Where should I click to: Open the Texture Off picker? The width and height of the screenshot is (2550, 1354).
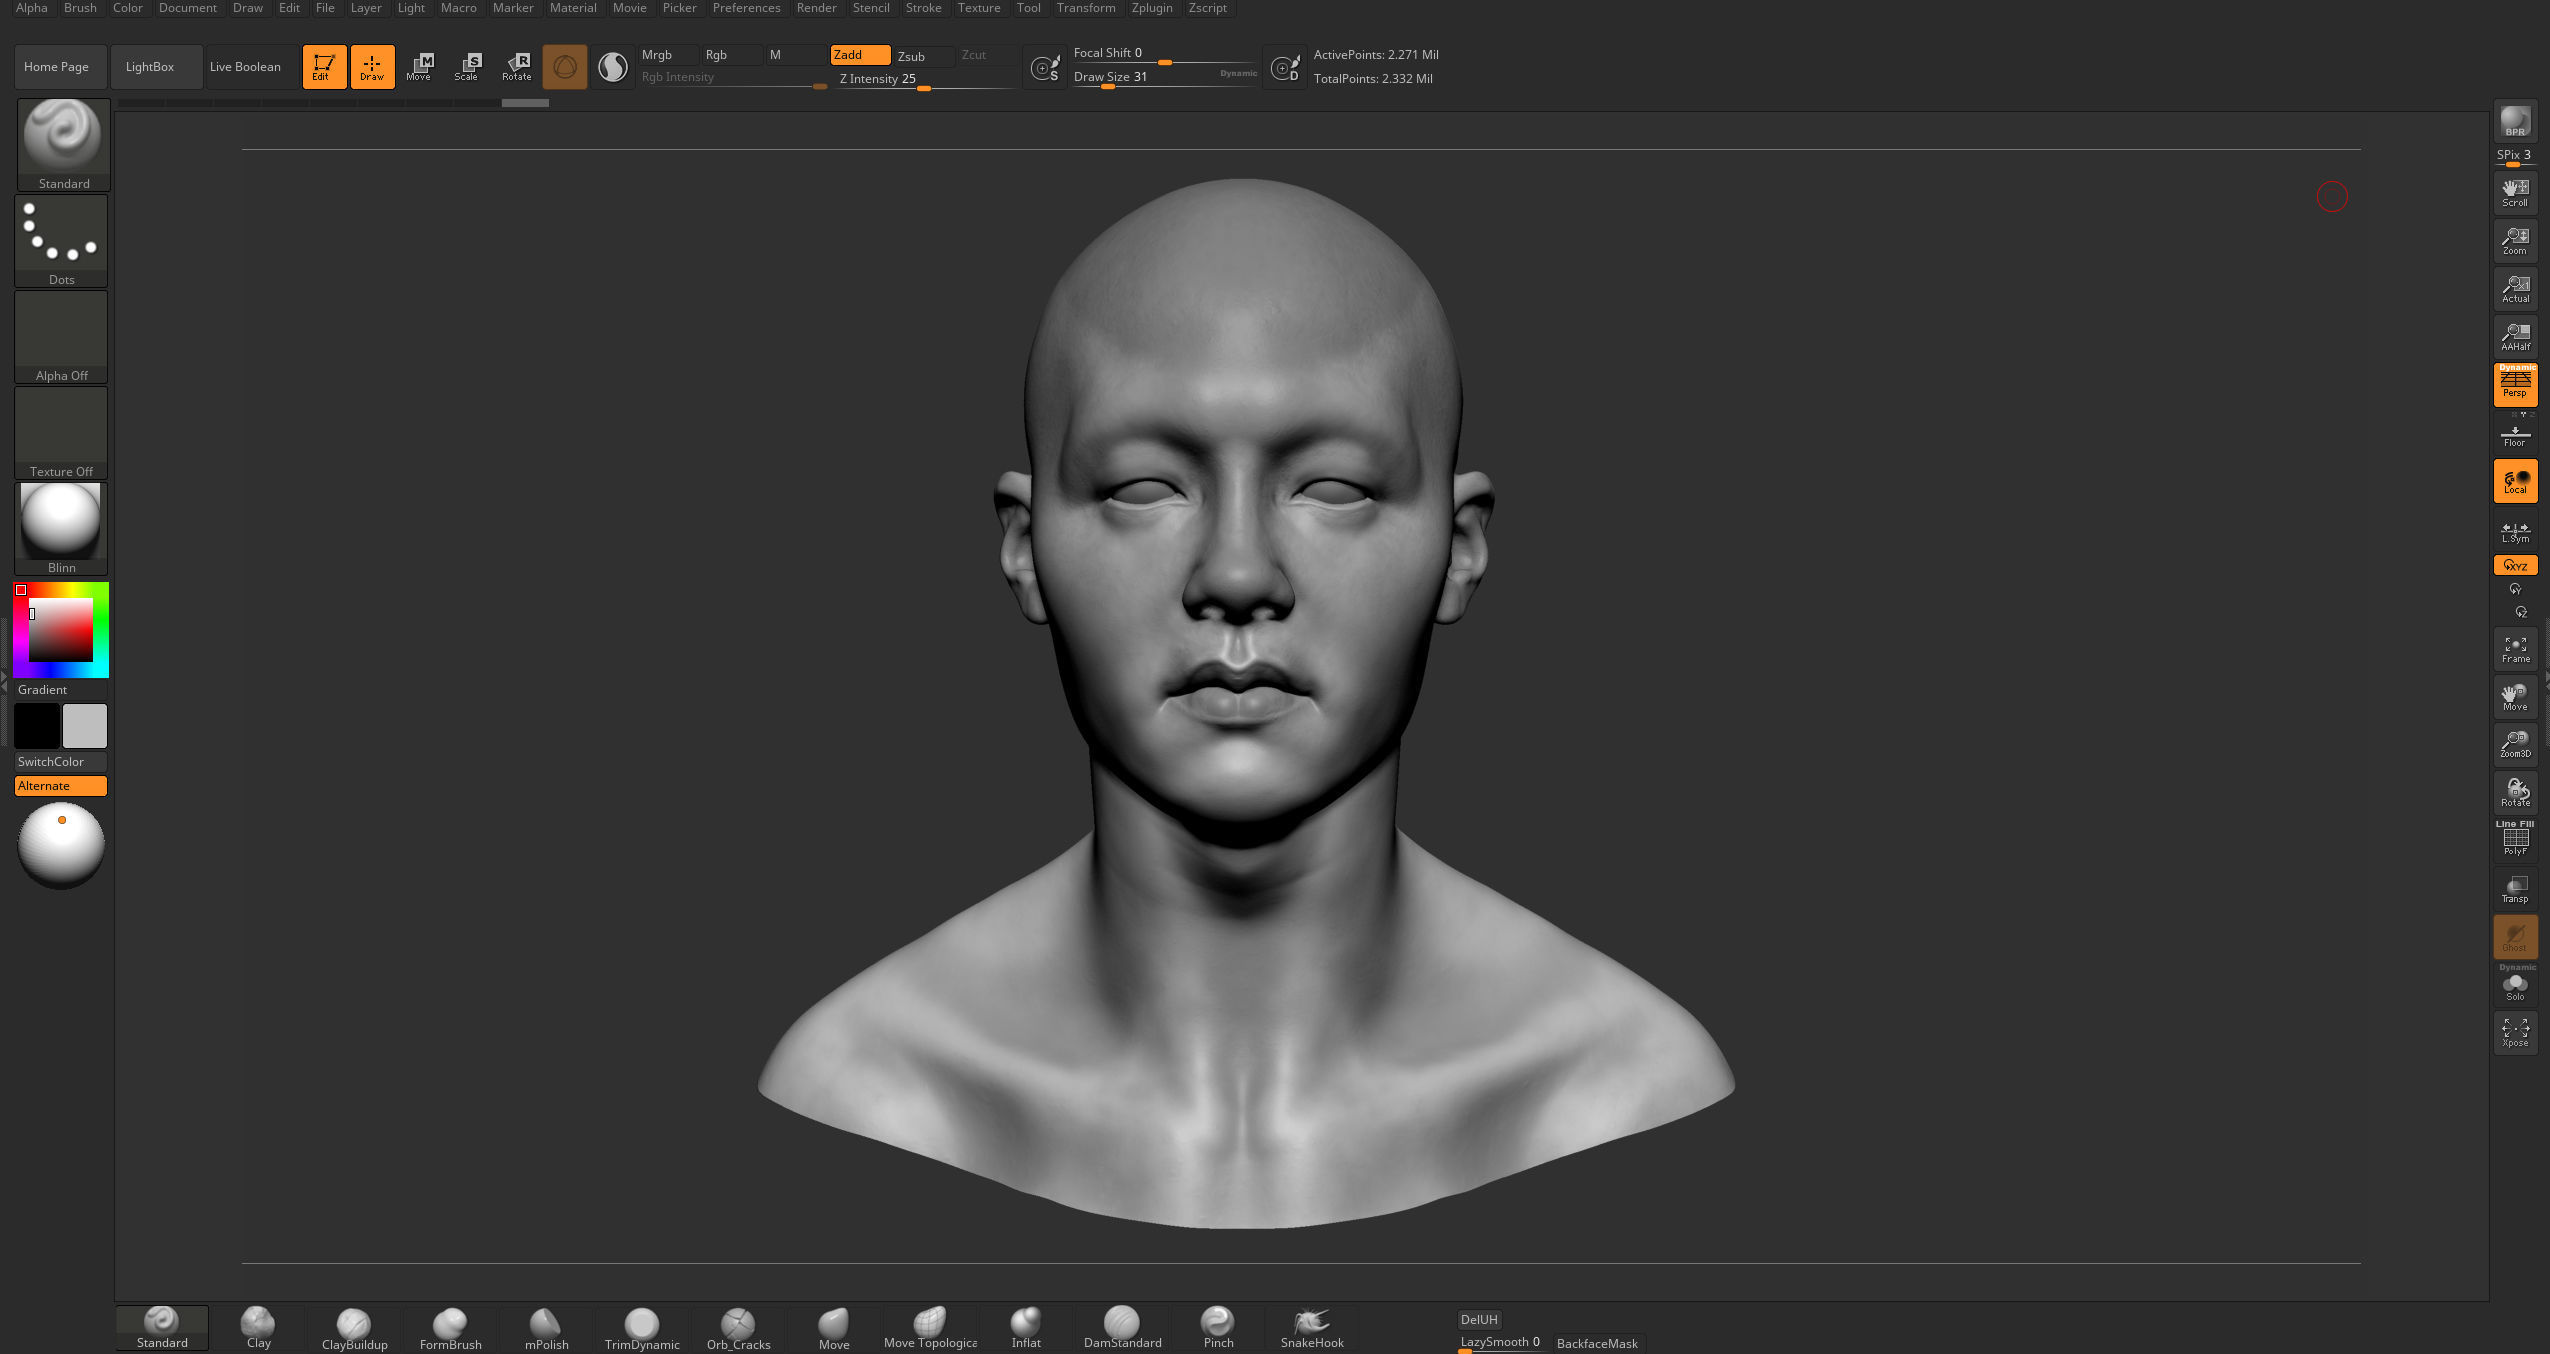tap(61, 433)
